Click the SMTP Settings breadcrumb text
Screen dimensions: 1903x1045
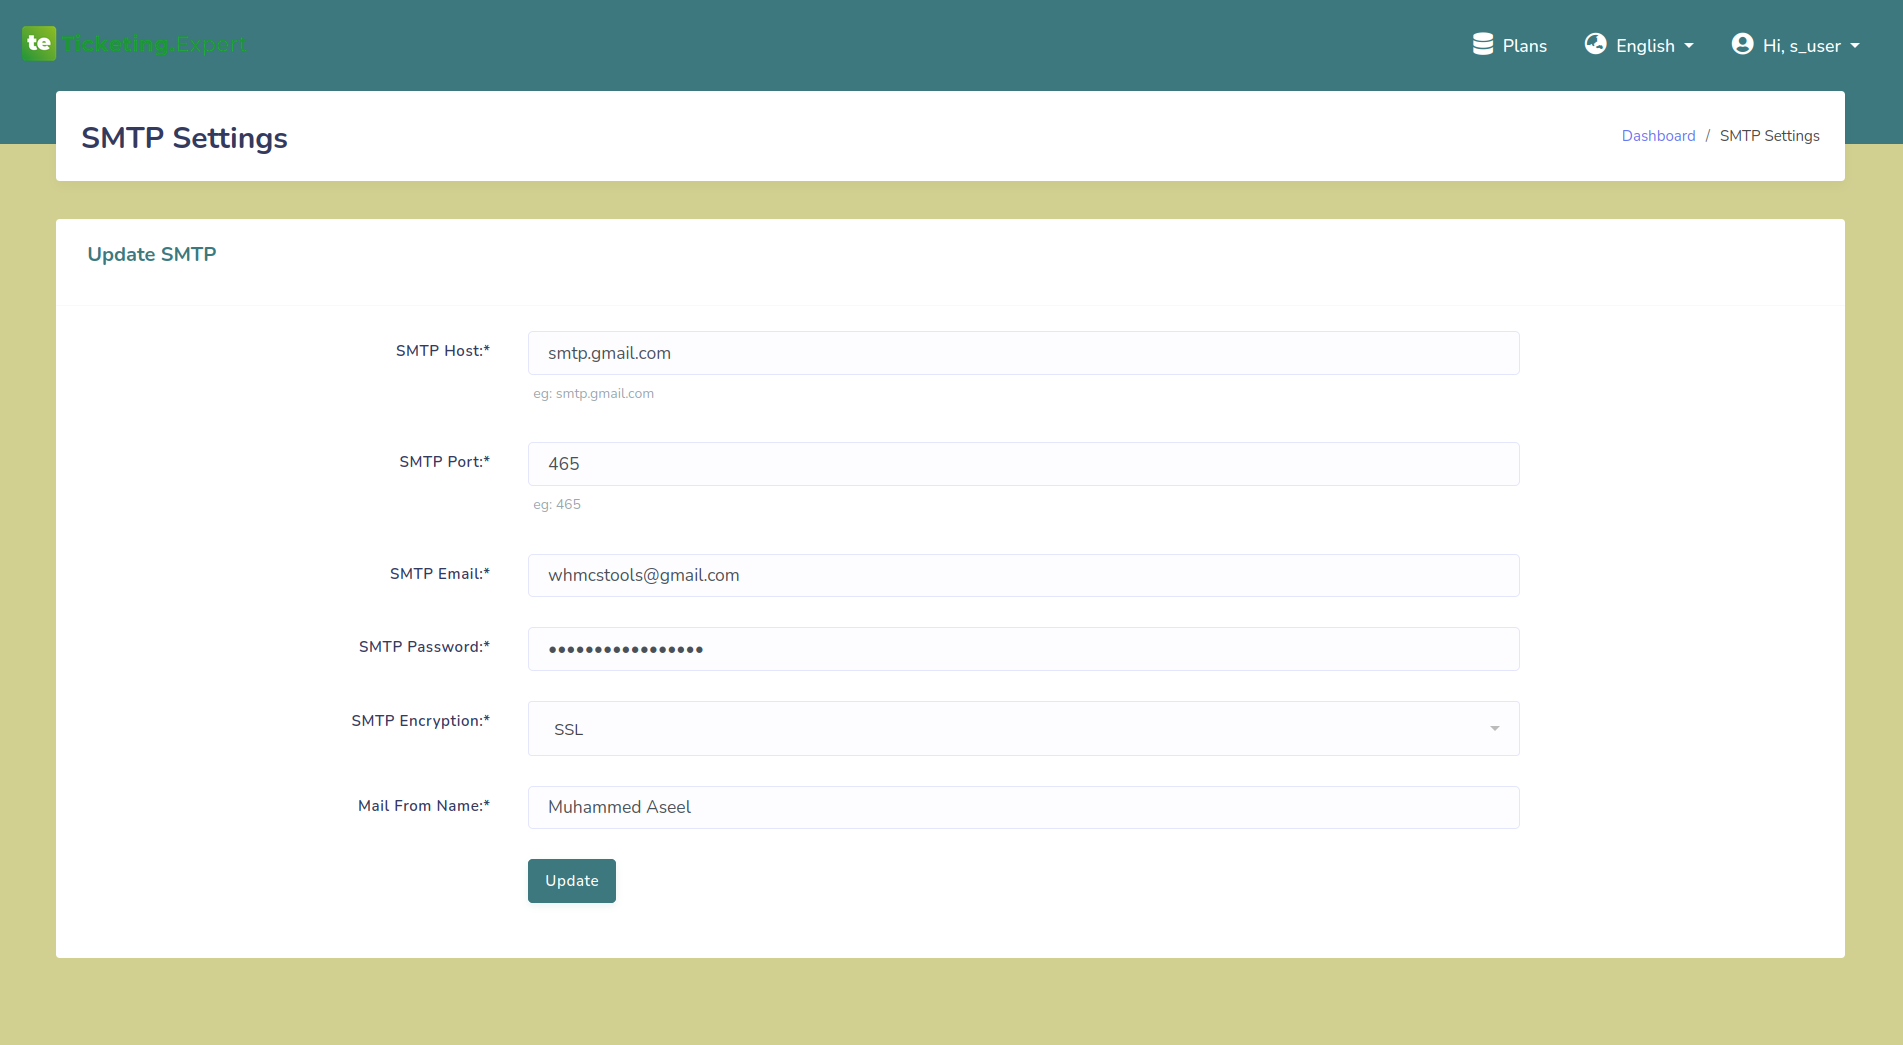click(1769, 136)
